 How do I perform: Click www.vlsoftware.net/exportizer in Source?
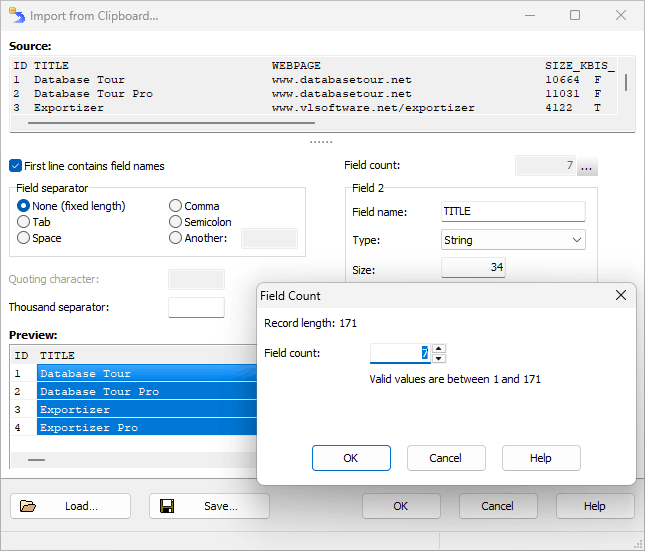tap(373, 108)
